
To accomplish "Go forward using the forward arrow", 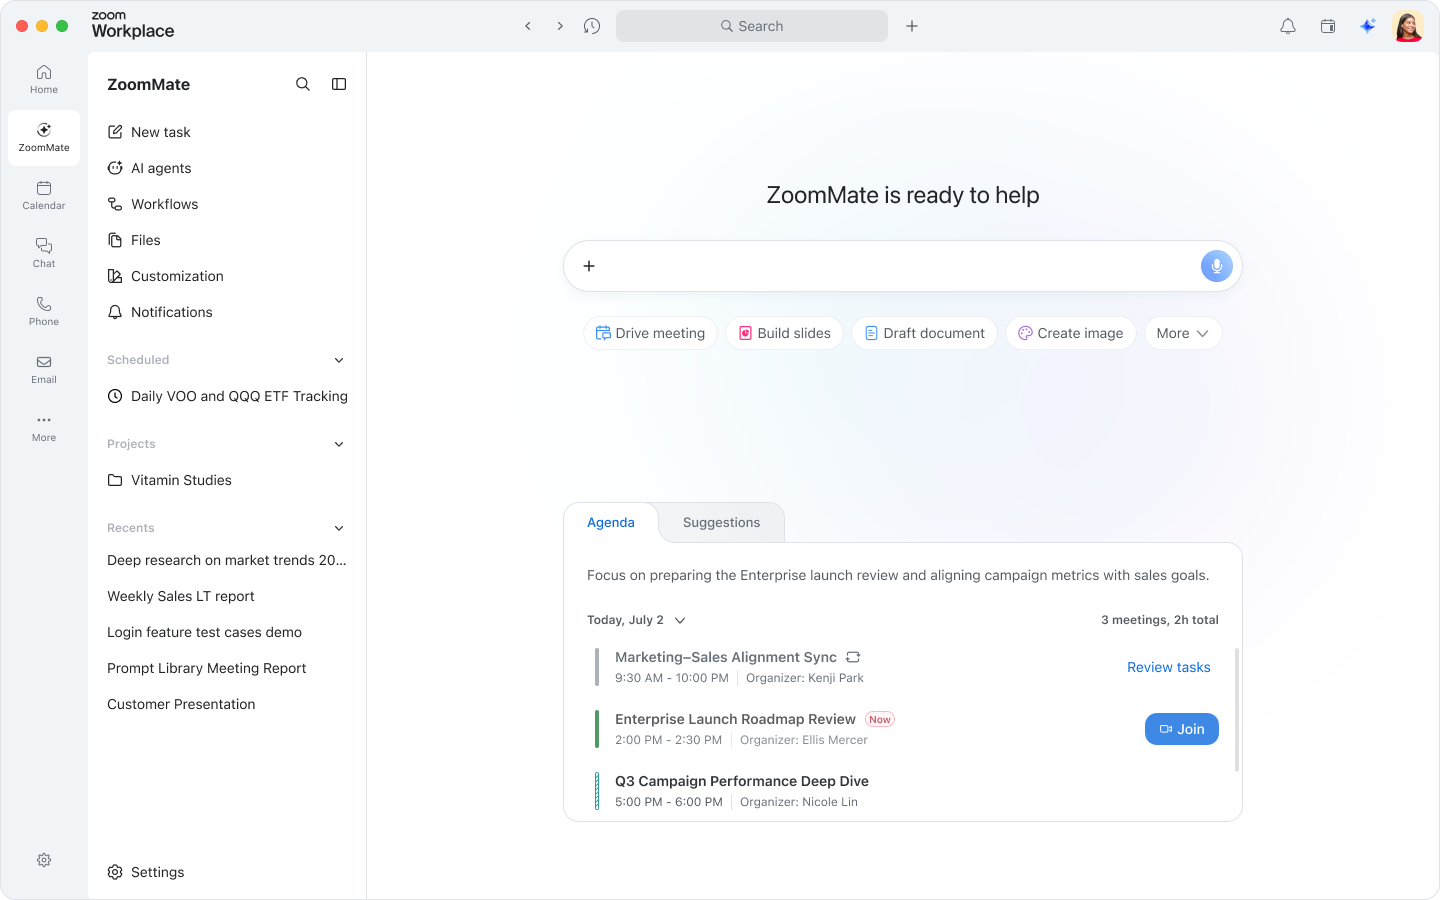I will pos(560,26).
